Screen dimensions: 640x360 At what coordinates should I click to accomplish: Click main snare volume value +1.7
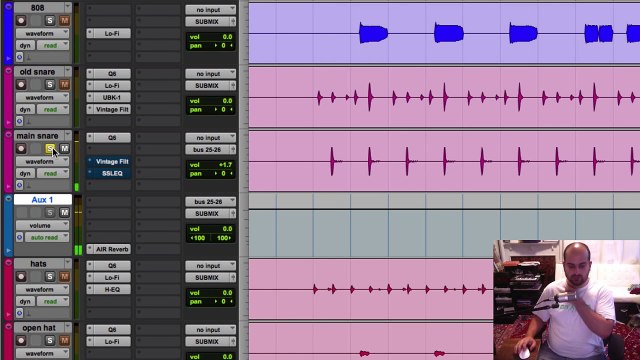click(225, 165)
